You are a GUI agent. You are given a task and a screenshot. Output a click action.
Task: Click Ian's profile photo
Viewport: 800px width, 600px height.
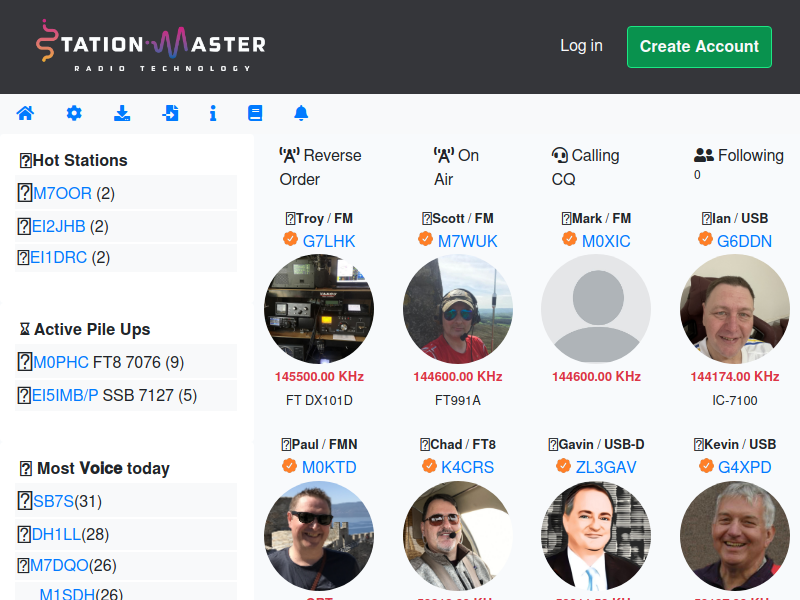pos(735,309)
